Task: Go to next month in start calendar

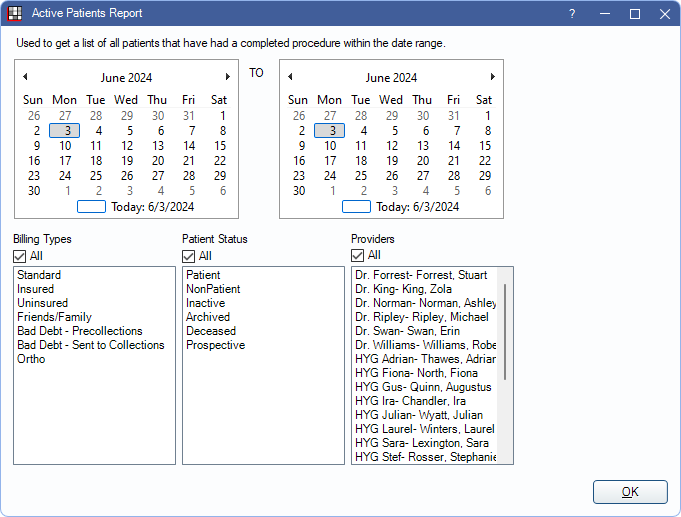Action: (228, 77)
